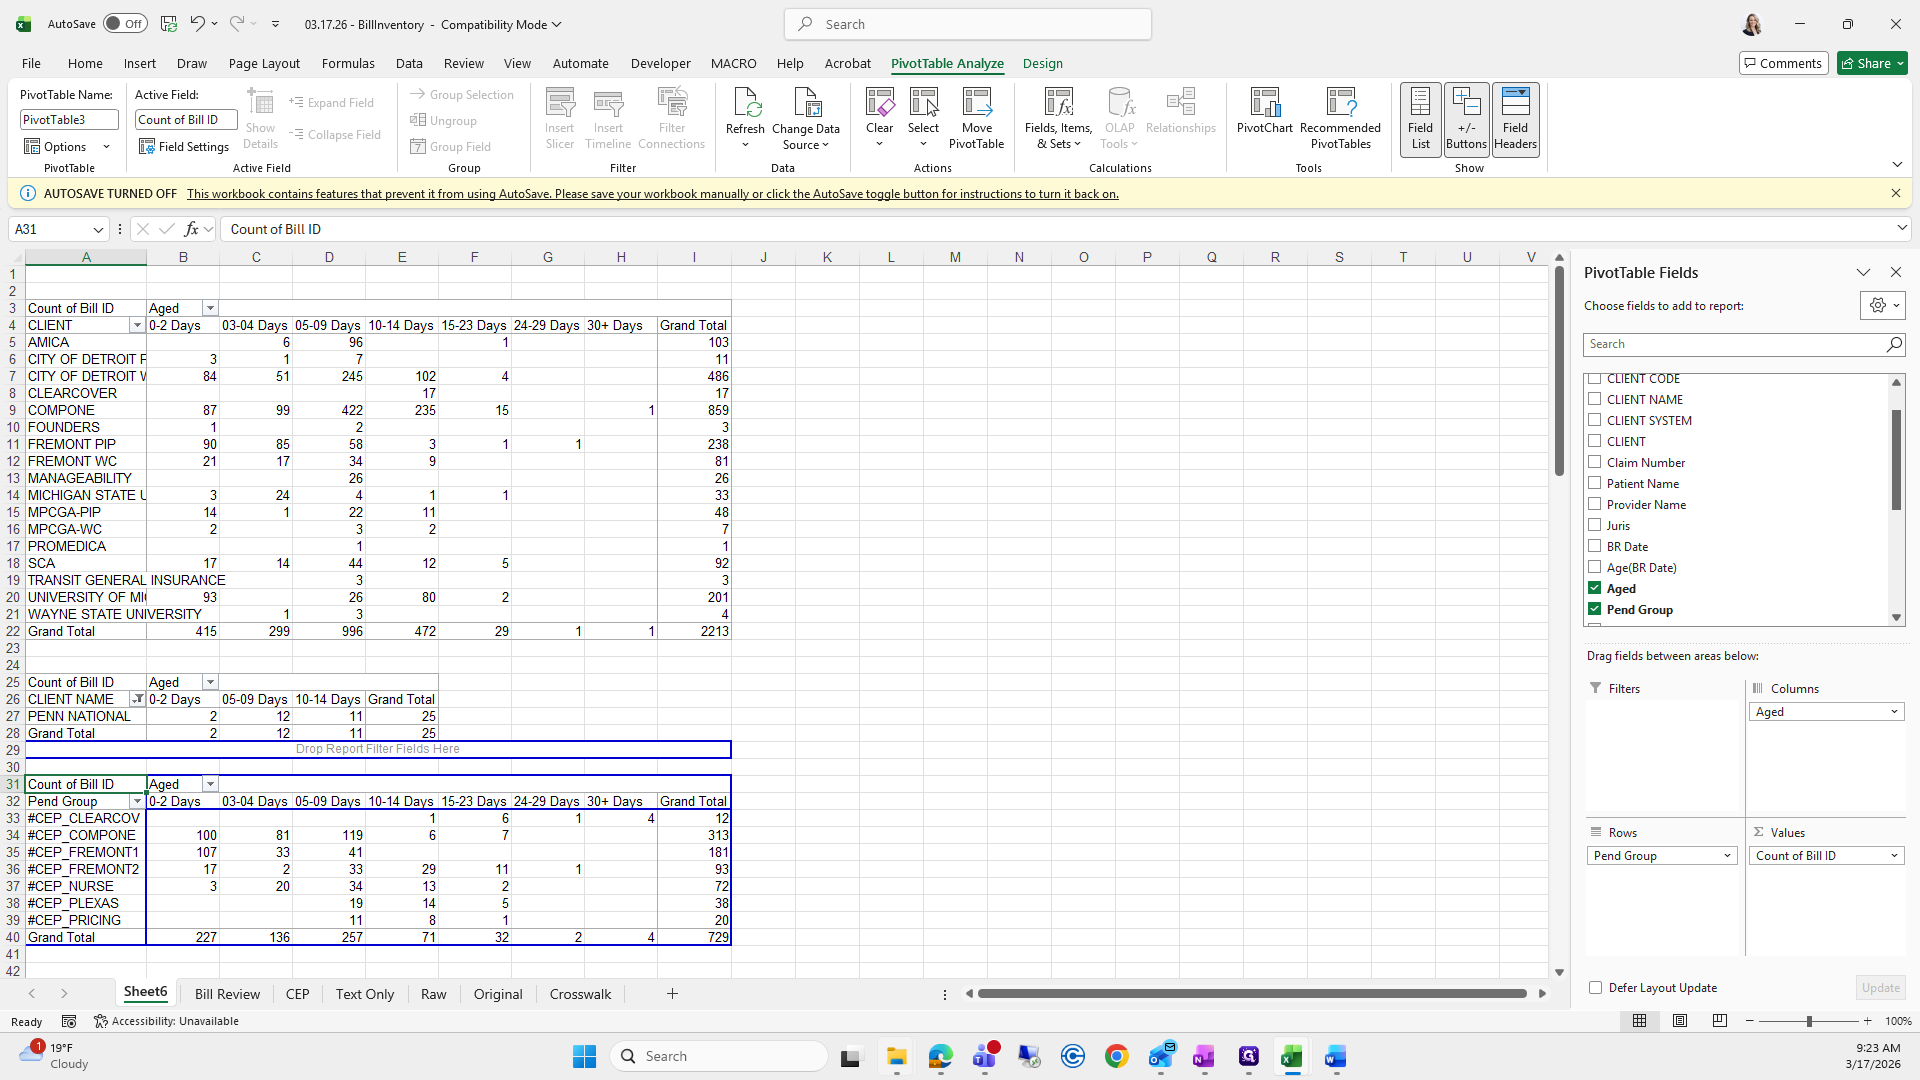
Task: Open Change Data Source tool
Action: (x=805, y=104)
